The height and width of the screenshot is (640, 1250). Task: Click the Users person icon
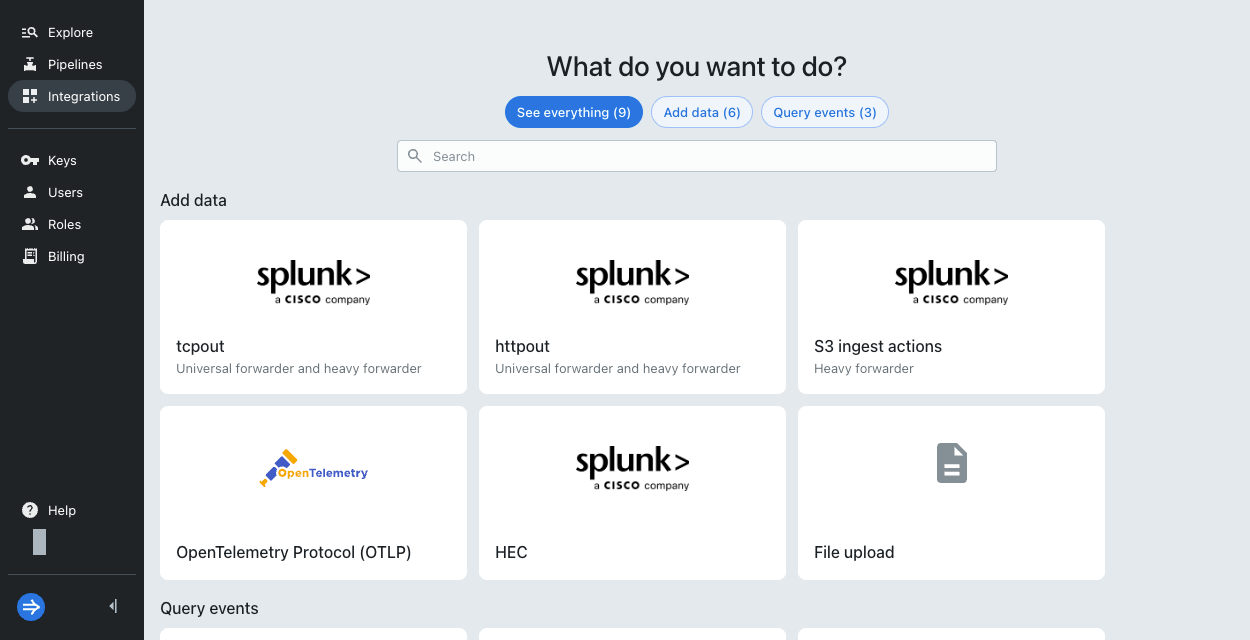click(30, 192)
